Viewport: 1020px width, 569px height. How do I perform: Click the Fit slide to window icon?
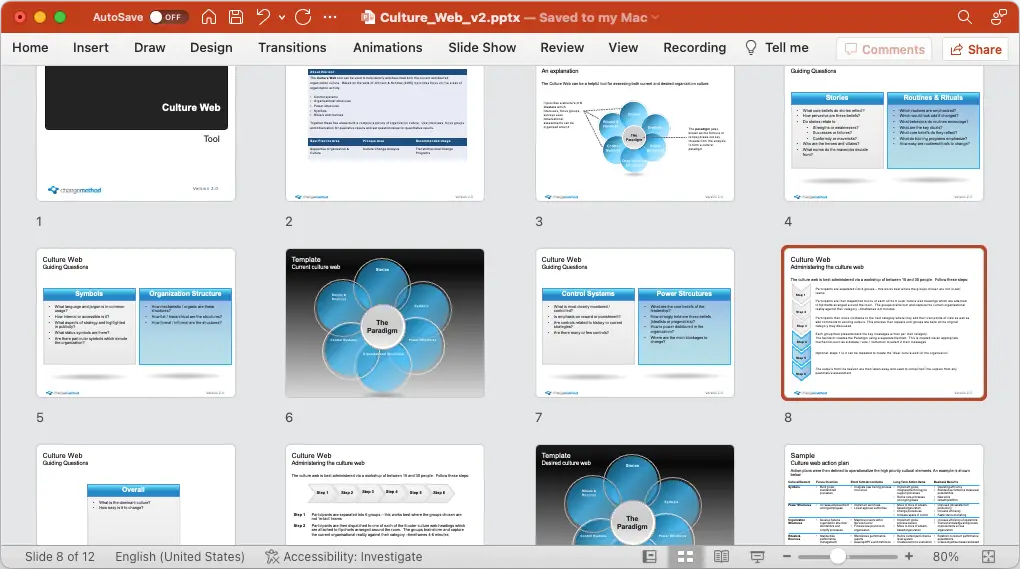tap(989, 557)
